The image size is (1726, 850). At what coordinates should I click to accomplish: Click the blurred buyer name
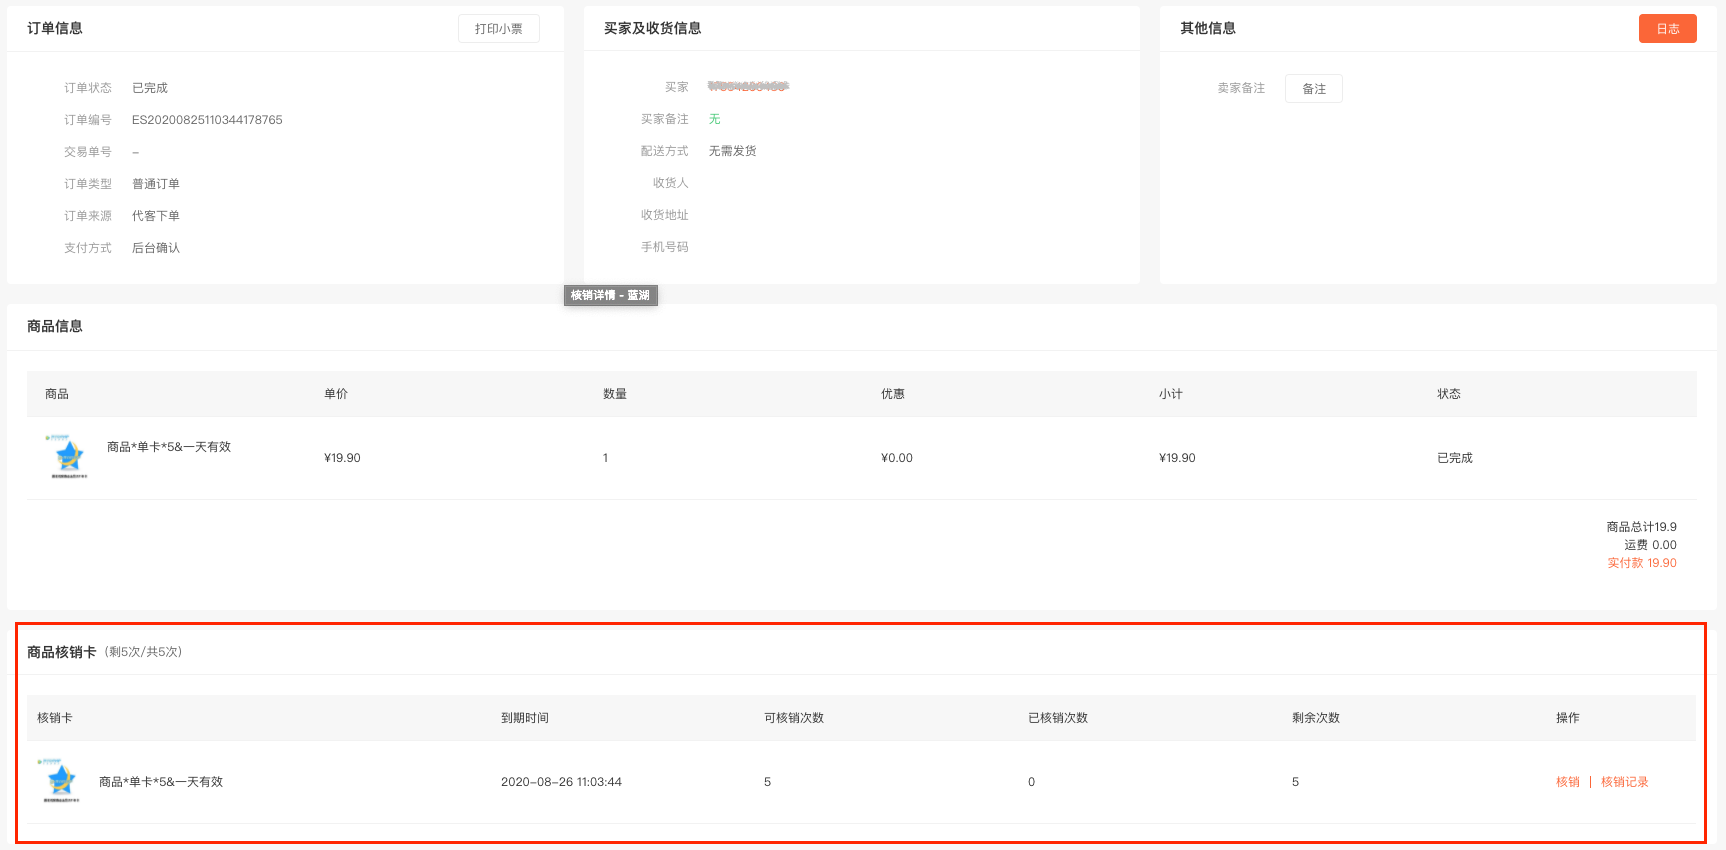tap(748, 87)
